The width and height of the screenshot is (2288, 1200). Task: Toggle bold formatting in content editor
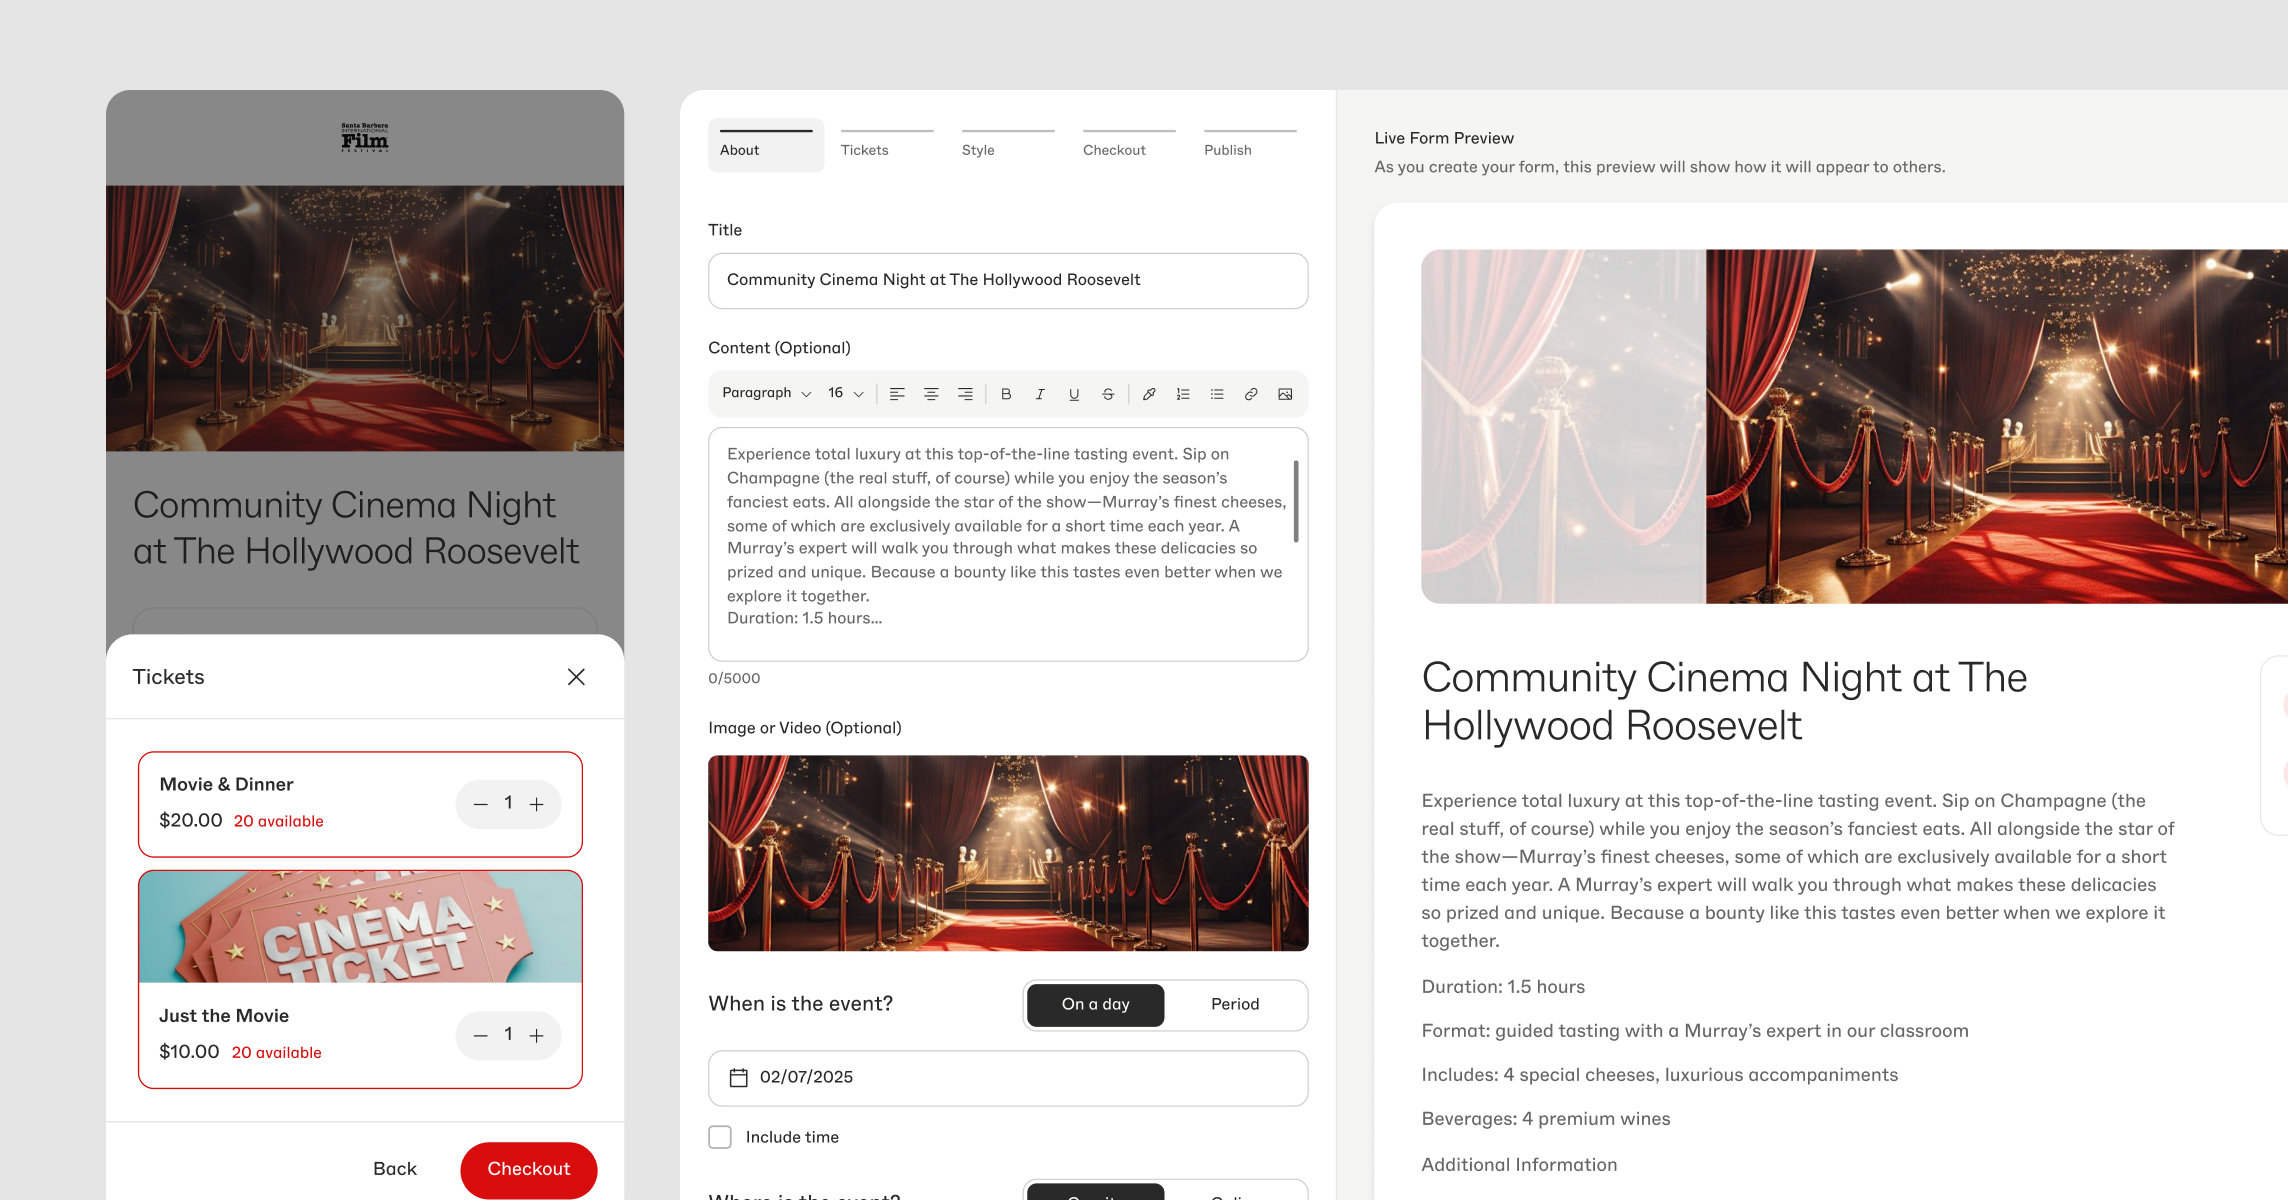[x=1006, y=394]
